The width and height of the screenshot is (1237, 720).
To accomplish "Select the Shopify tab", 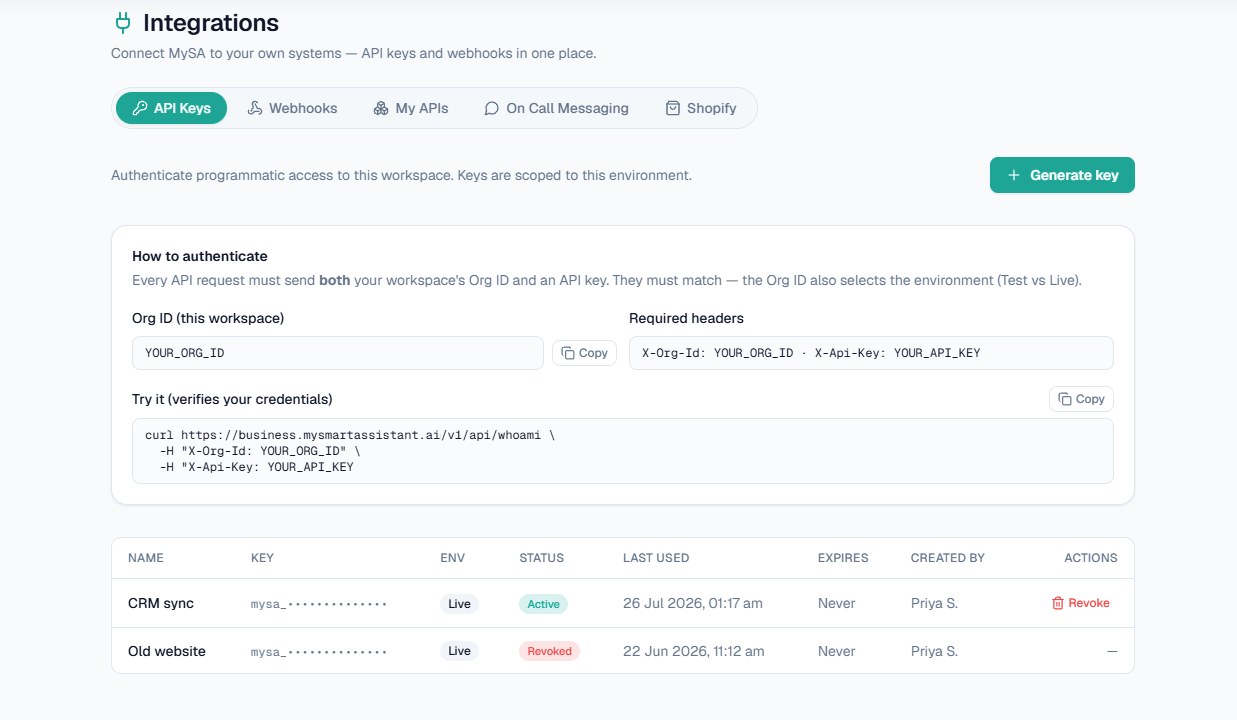I will click(x=701, y=108).
